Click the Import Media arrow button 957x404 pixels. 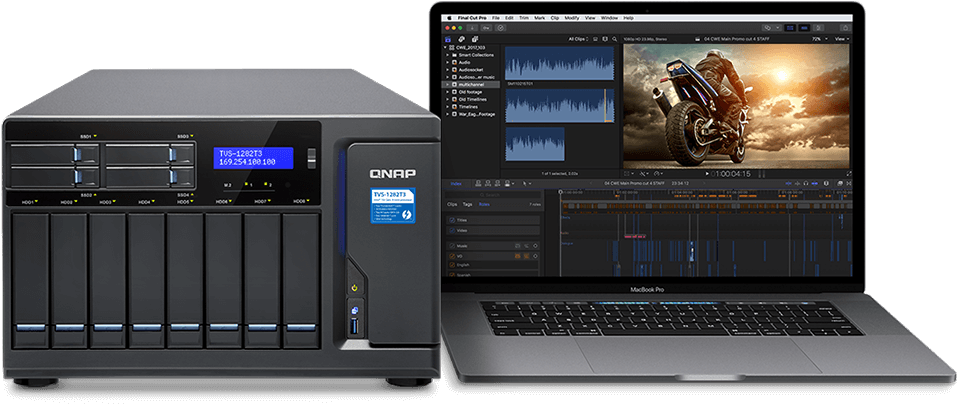pyautogui.click(x=472, y=28)
